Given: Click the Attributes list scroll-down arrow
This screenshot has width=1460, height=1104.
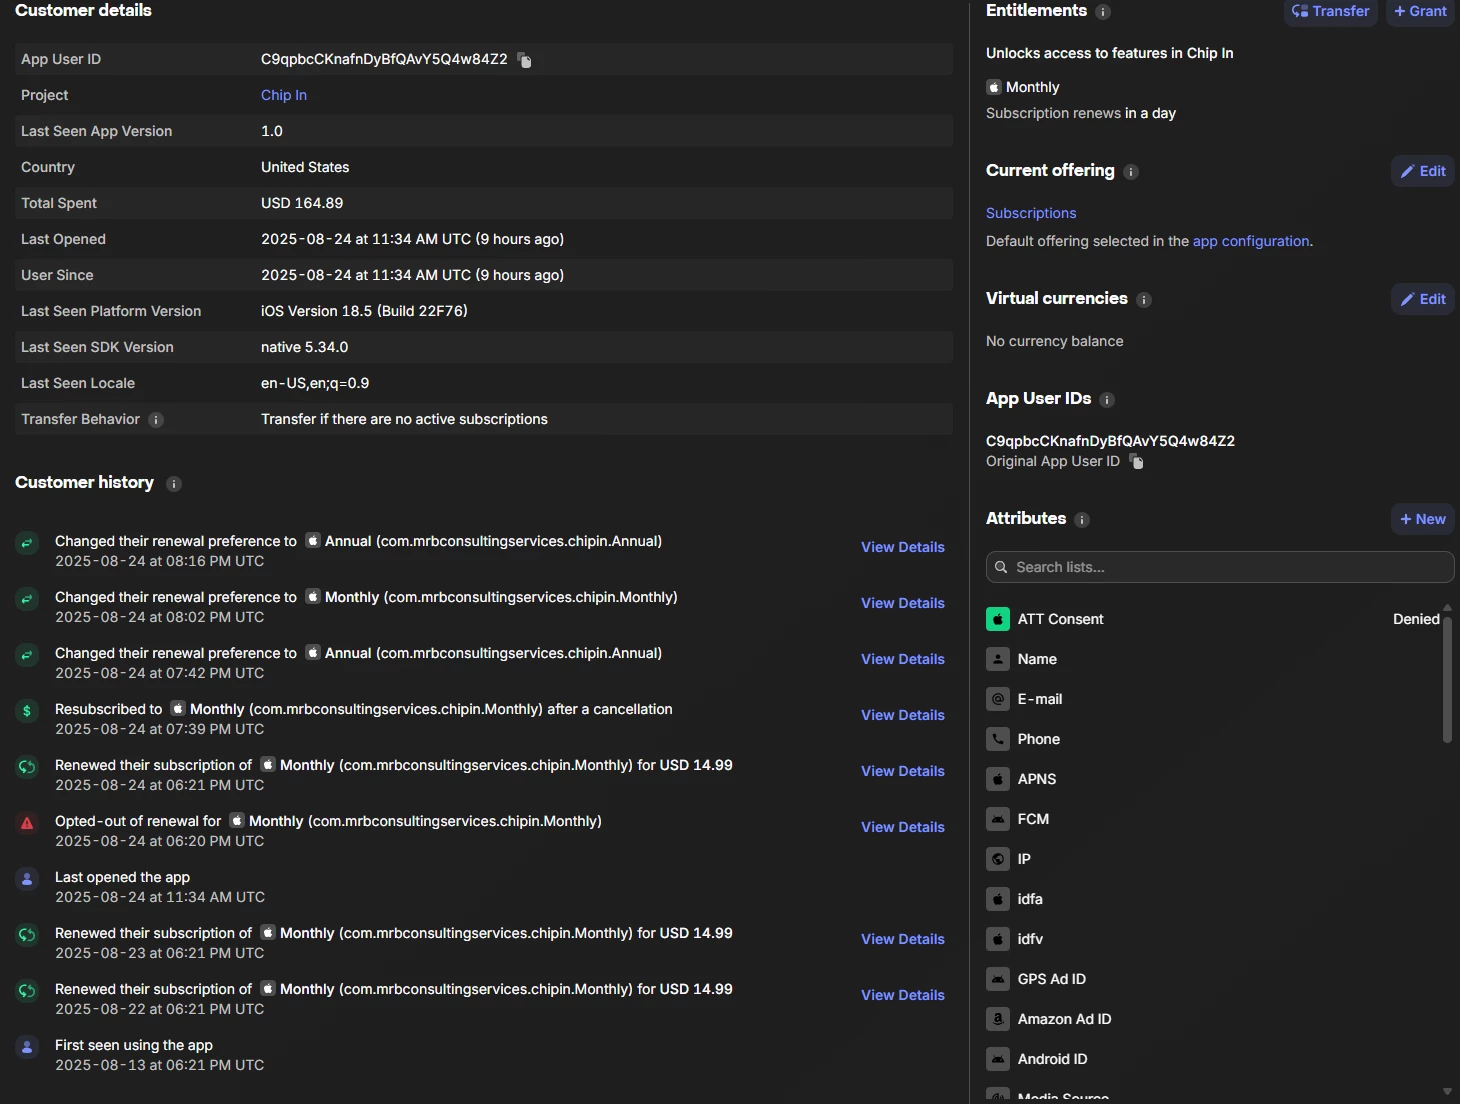Looking at the screenshot, I should (1447, 1092).
